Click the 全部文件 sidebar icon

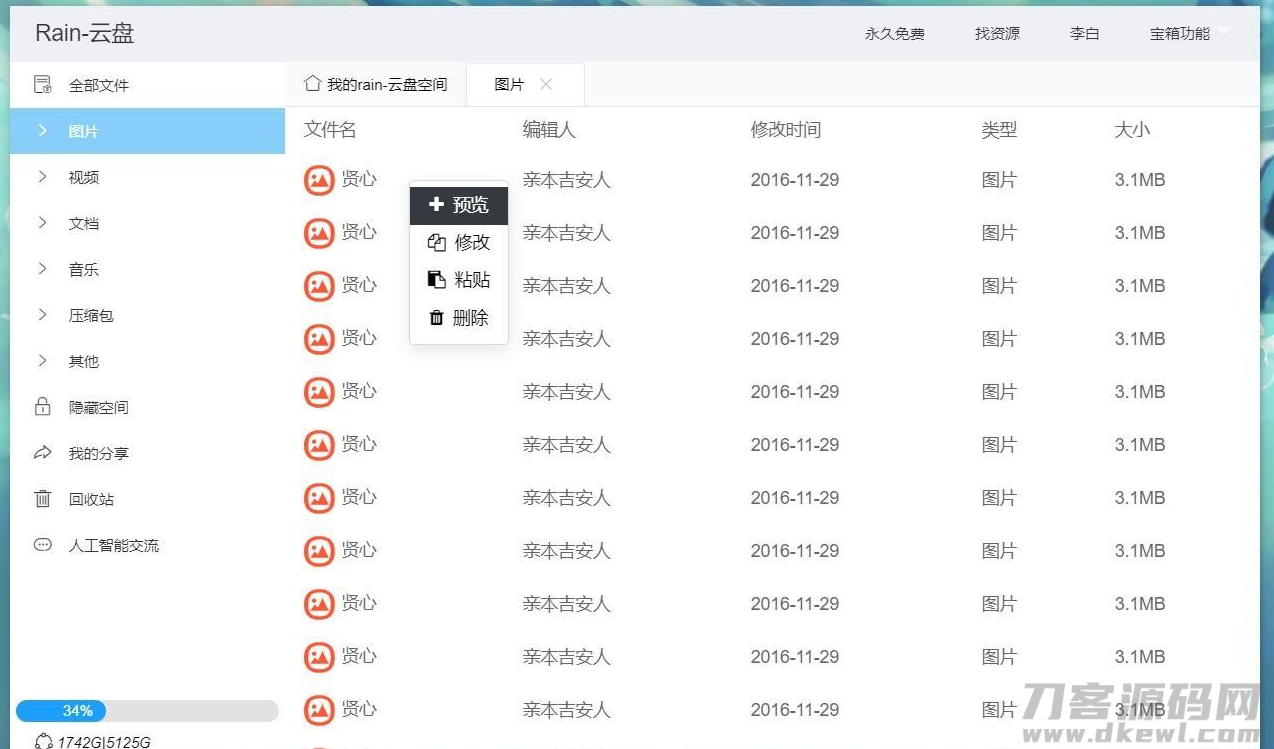click(x=43, y=85)
